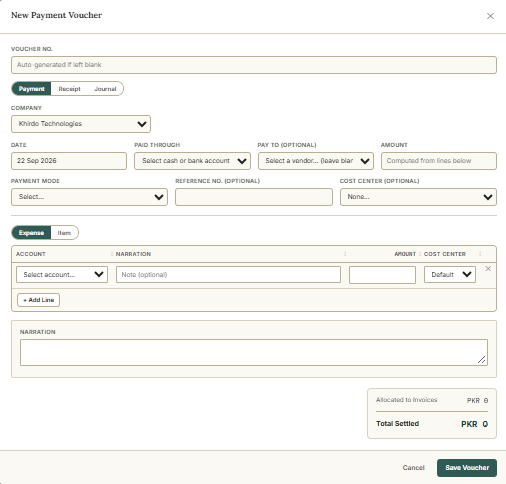
Task: Add a new line with Add Line
Action: pyautogui.click(x=38, y=300)
